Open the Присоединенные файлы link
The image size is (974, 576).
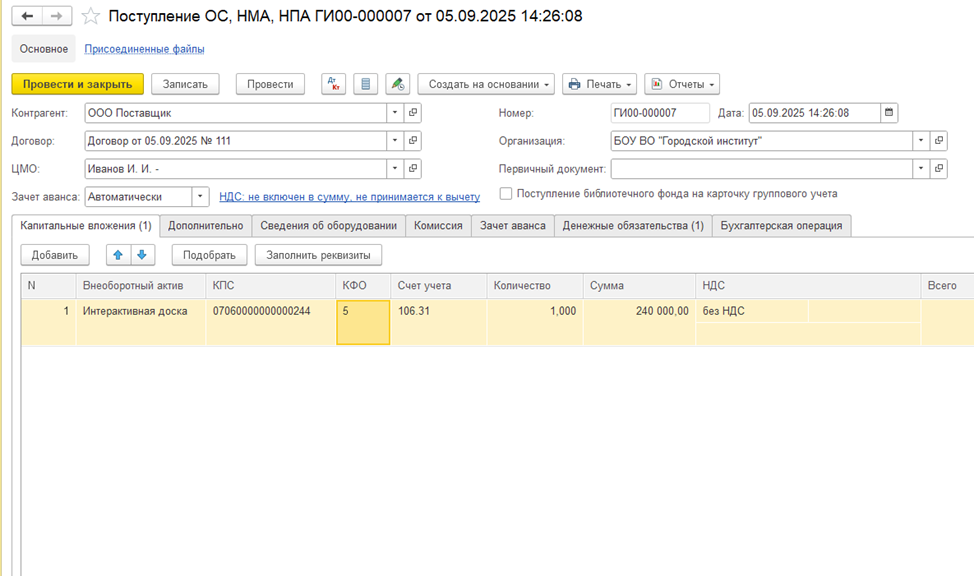pyautogui.click(x=144, y=48)
